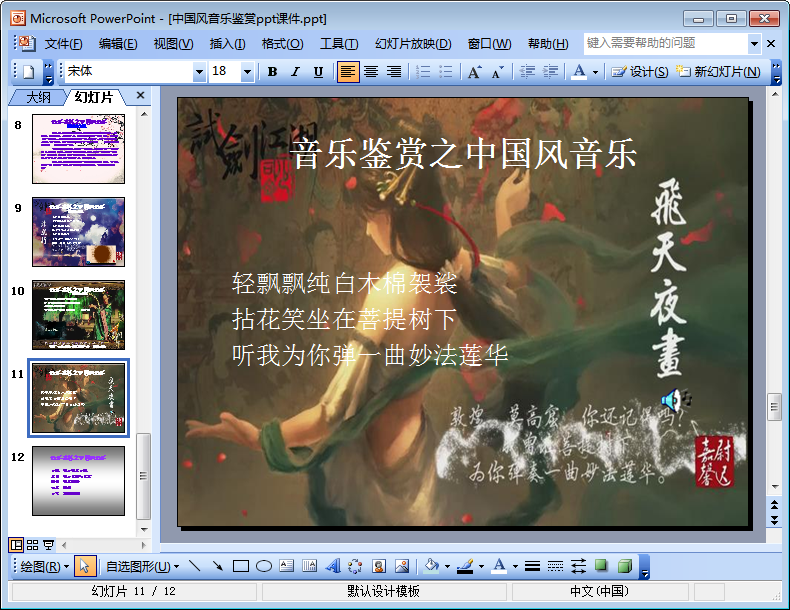This screenshot has height=610, width=790.
Task: Open the Design (设计) pane
Action: tap(640, 72)
